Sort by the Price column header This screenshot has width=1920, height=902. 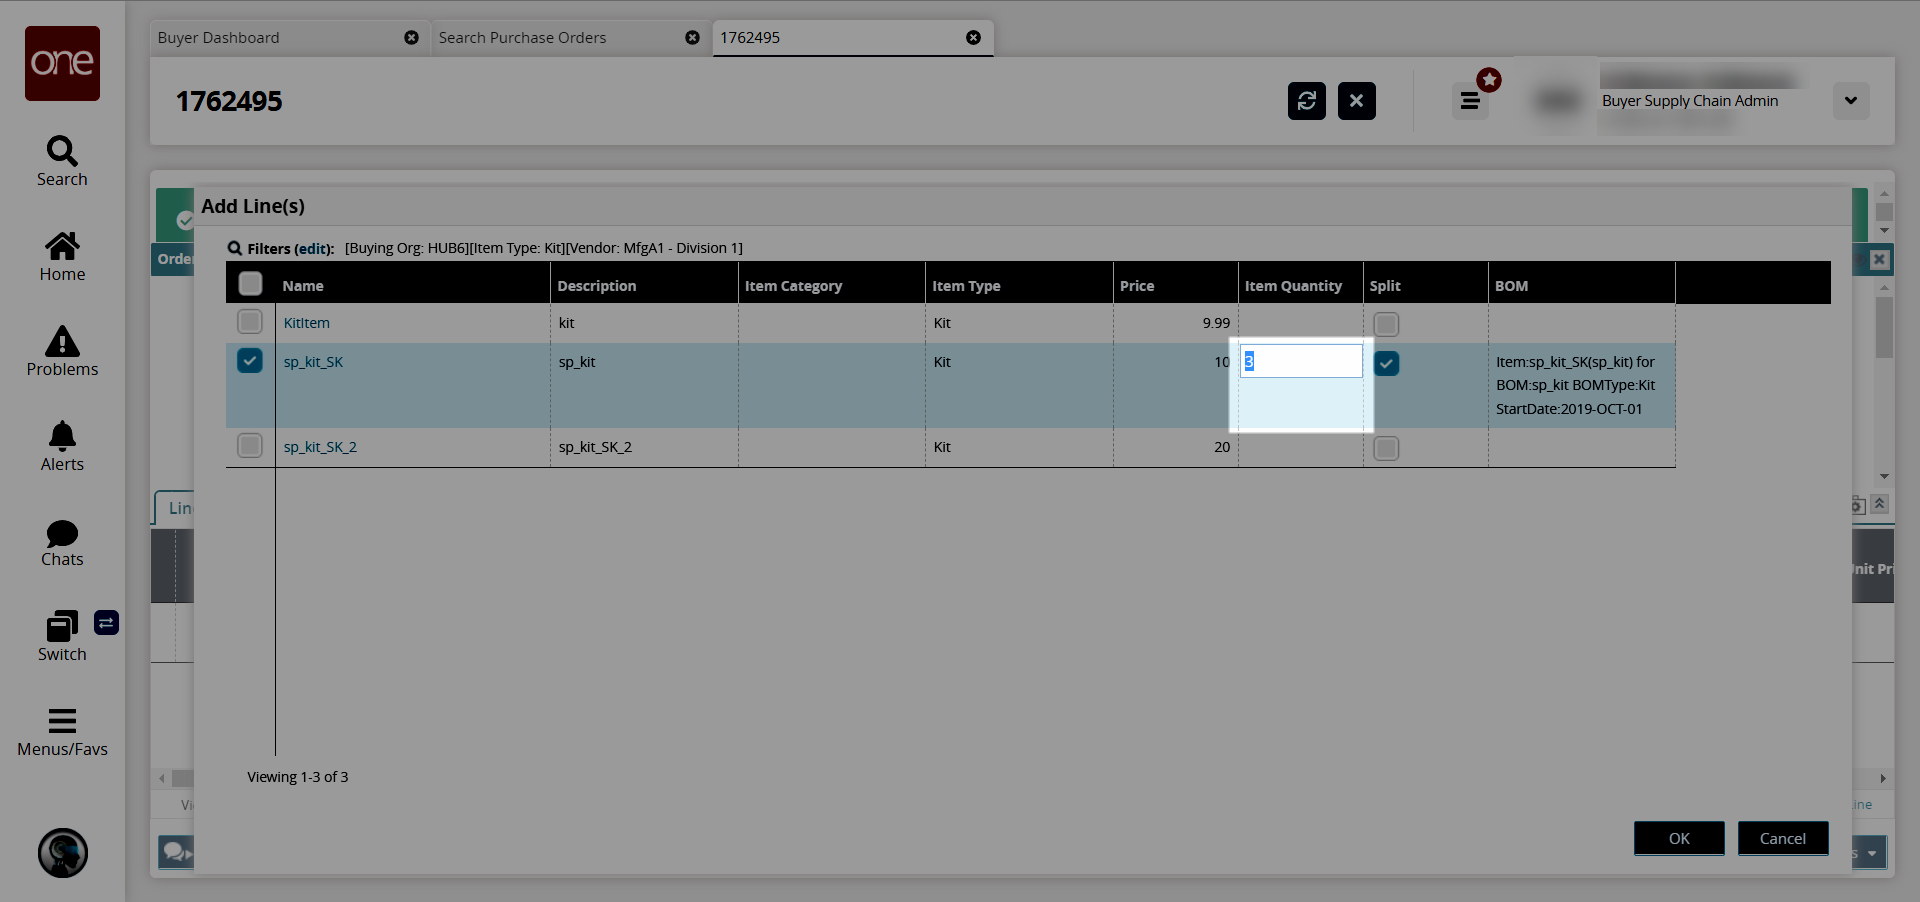[x=1176, y=285]
